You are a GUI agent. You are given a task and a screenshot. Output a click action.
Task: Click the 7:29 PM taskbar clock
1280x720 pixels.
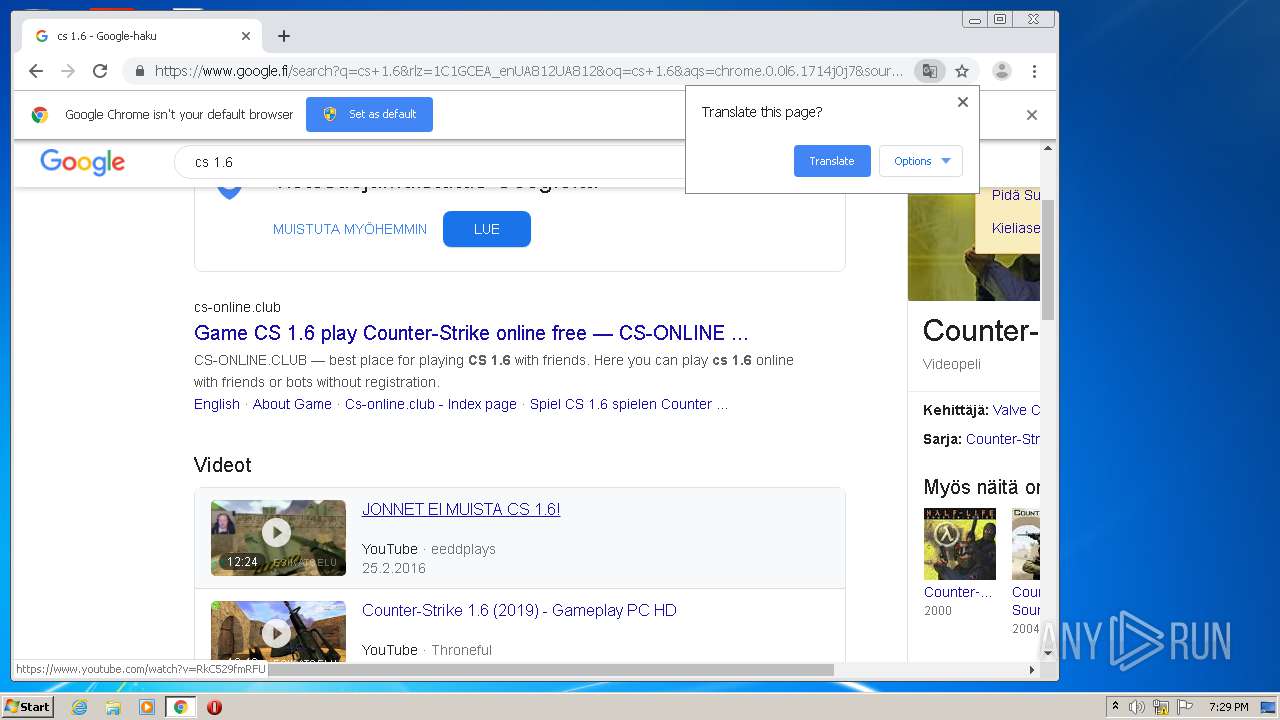coord(1228,707)
